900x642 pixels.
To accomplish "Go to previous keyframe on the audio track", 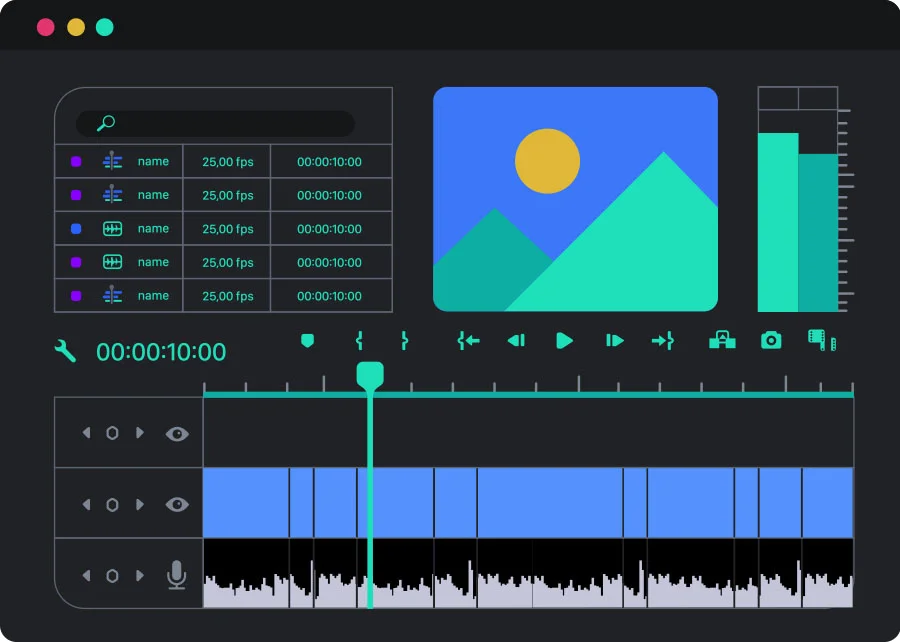I will click(x=86, y=575).
